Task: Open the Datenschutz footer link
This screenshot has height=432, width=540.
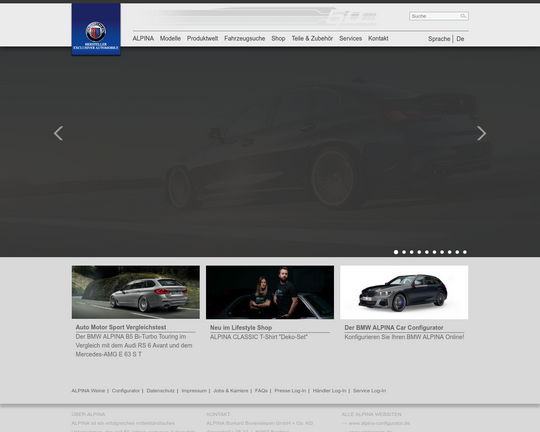Action: tap(160, 391)
